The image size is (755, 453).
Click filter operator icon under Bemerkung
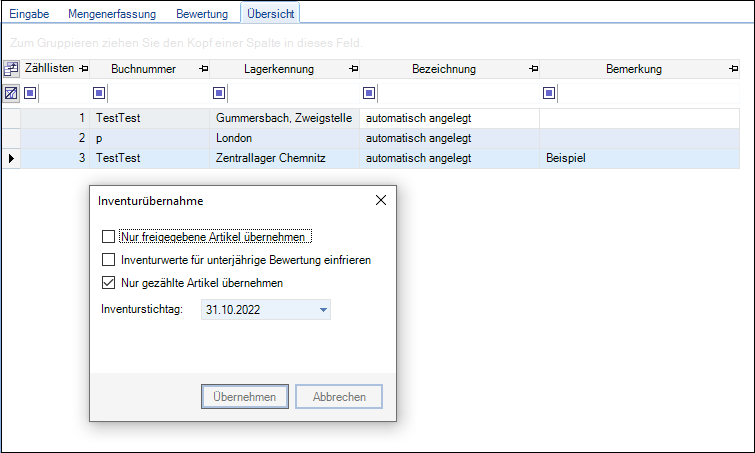coord(549,93)
